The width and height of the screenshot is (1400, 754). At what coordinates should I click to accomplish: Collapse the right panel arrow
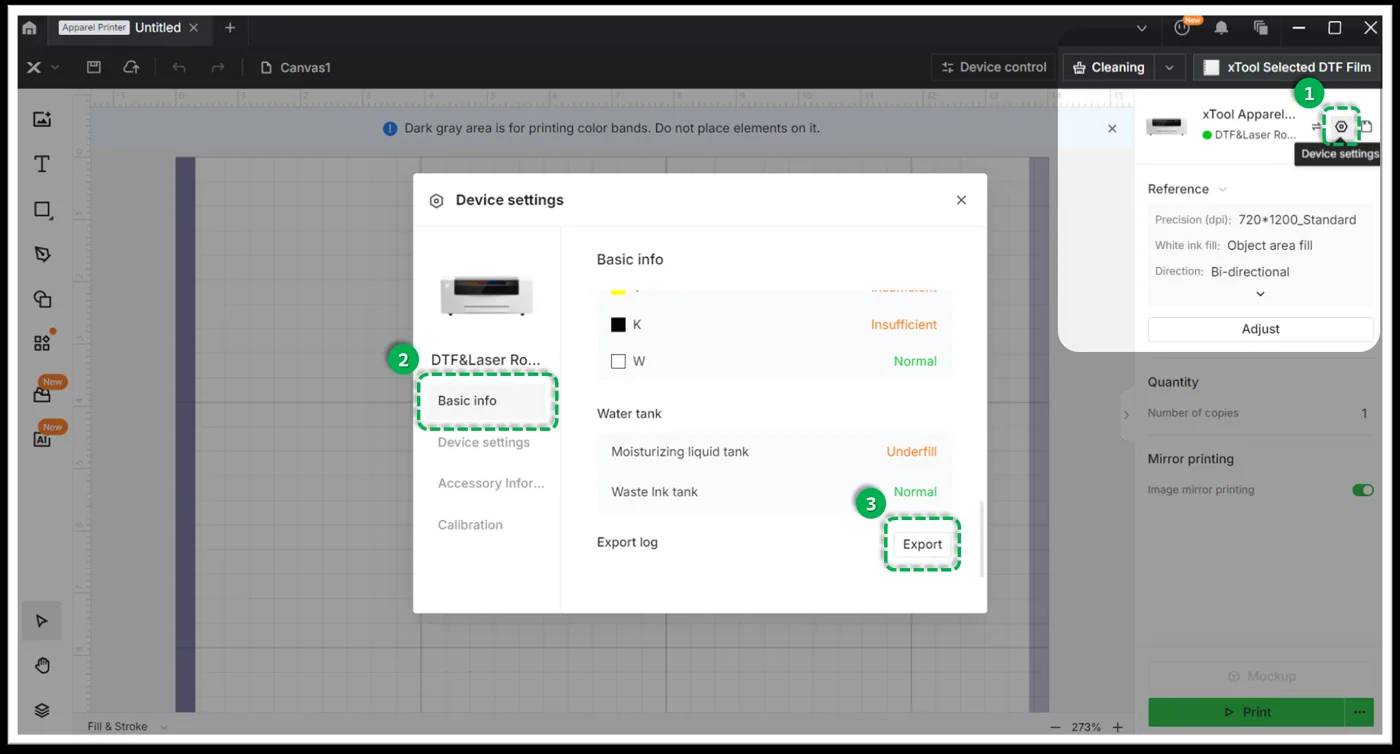pyautogui.click(x=1126, y=414)
